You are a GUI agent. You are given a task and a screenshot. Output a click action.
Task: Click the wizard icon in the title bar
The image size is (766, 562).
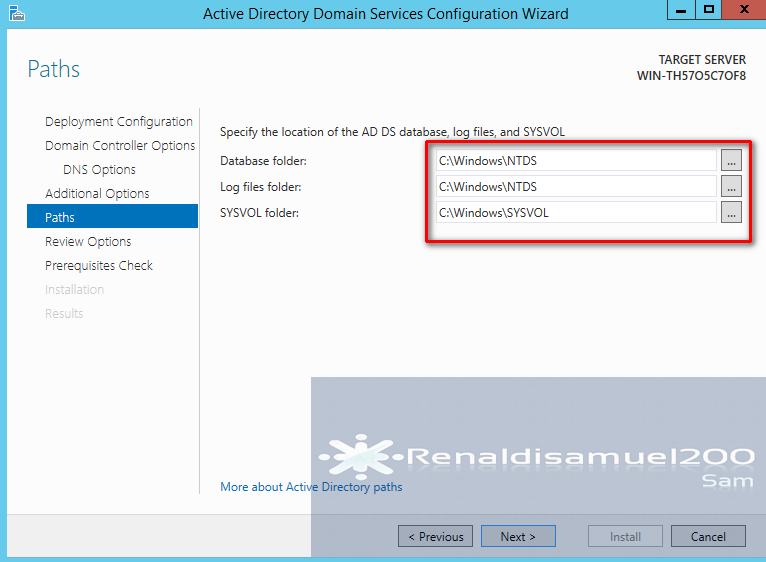[x=17, y=13]
